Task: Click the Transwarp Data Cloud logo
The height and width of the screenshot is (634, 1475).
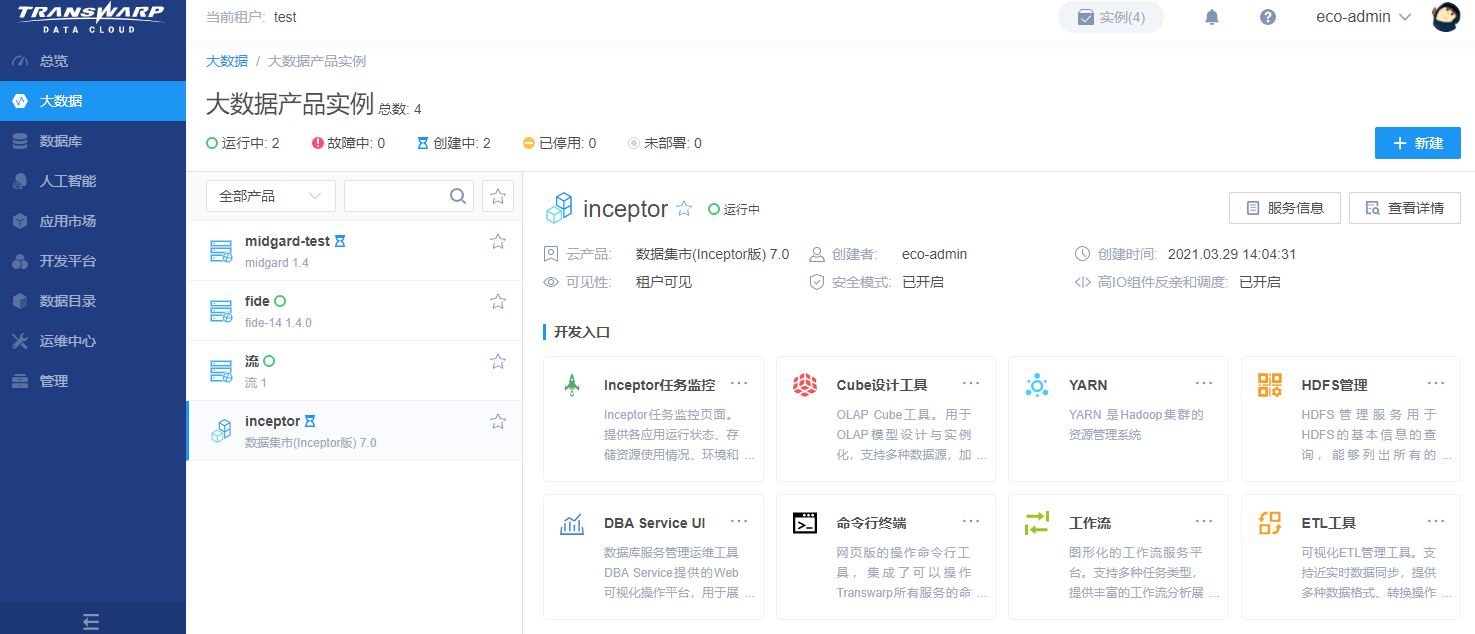Action: (92, 18)
